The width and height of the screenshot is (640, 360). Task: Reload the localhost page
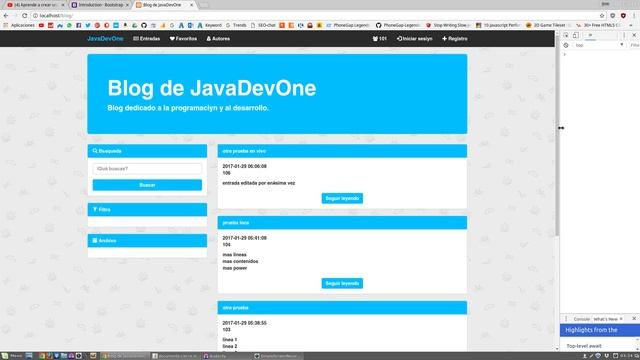[24, 16]
